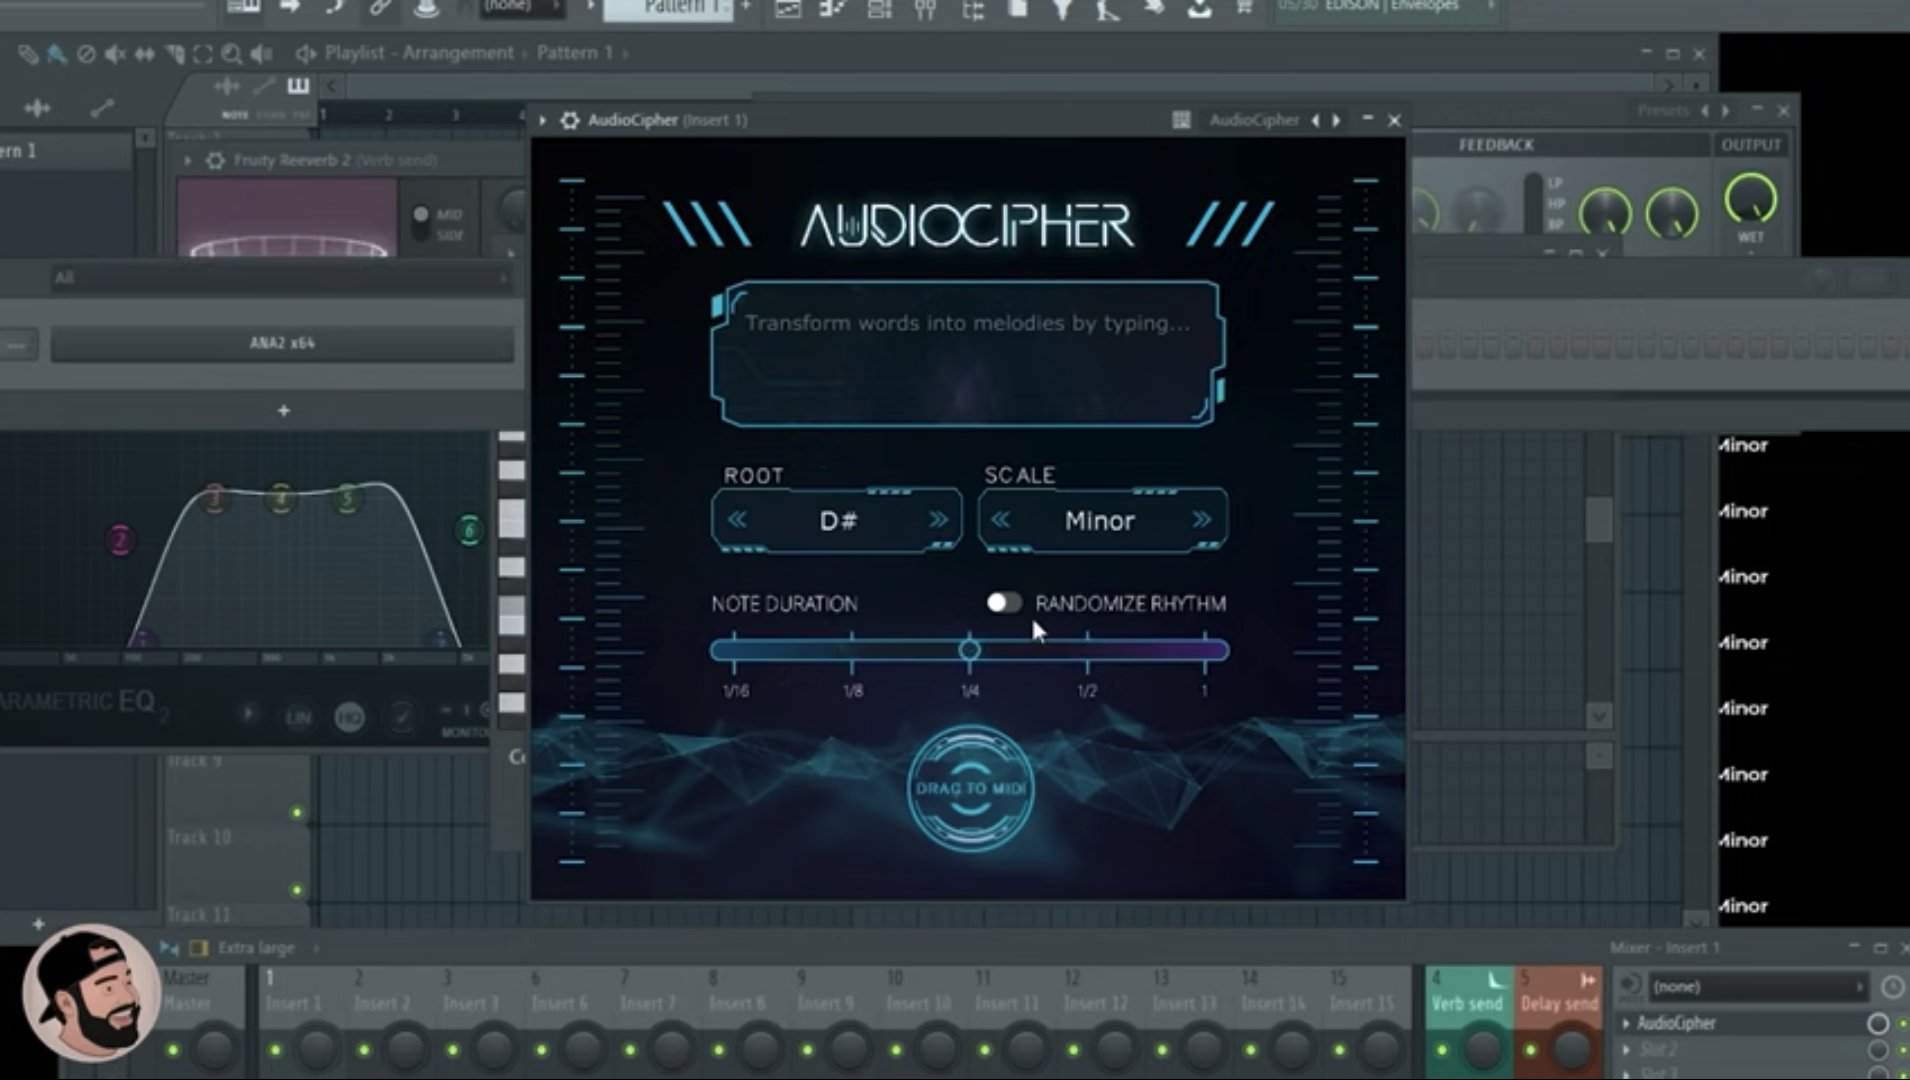The image size is (1910, 1080).
Task: Select Pattern 1 in the Playlist header
Action: click(x=573, y=52)
